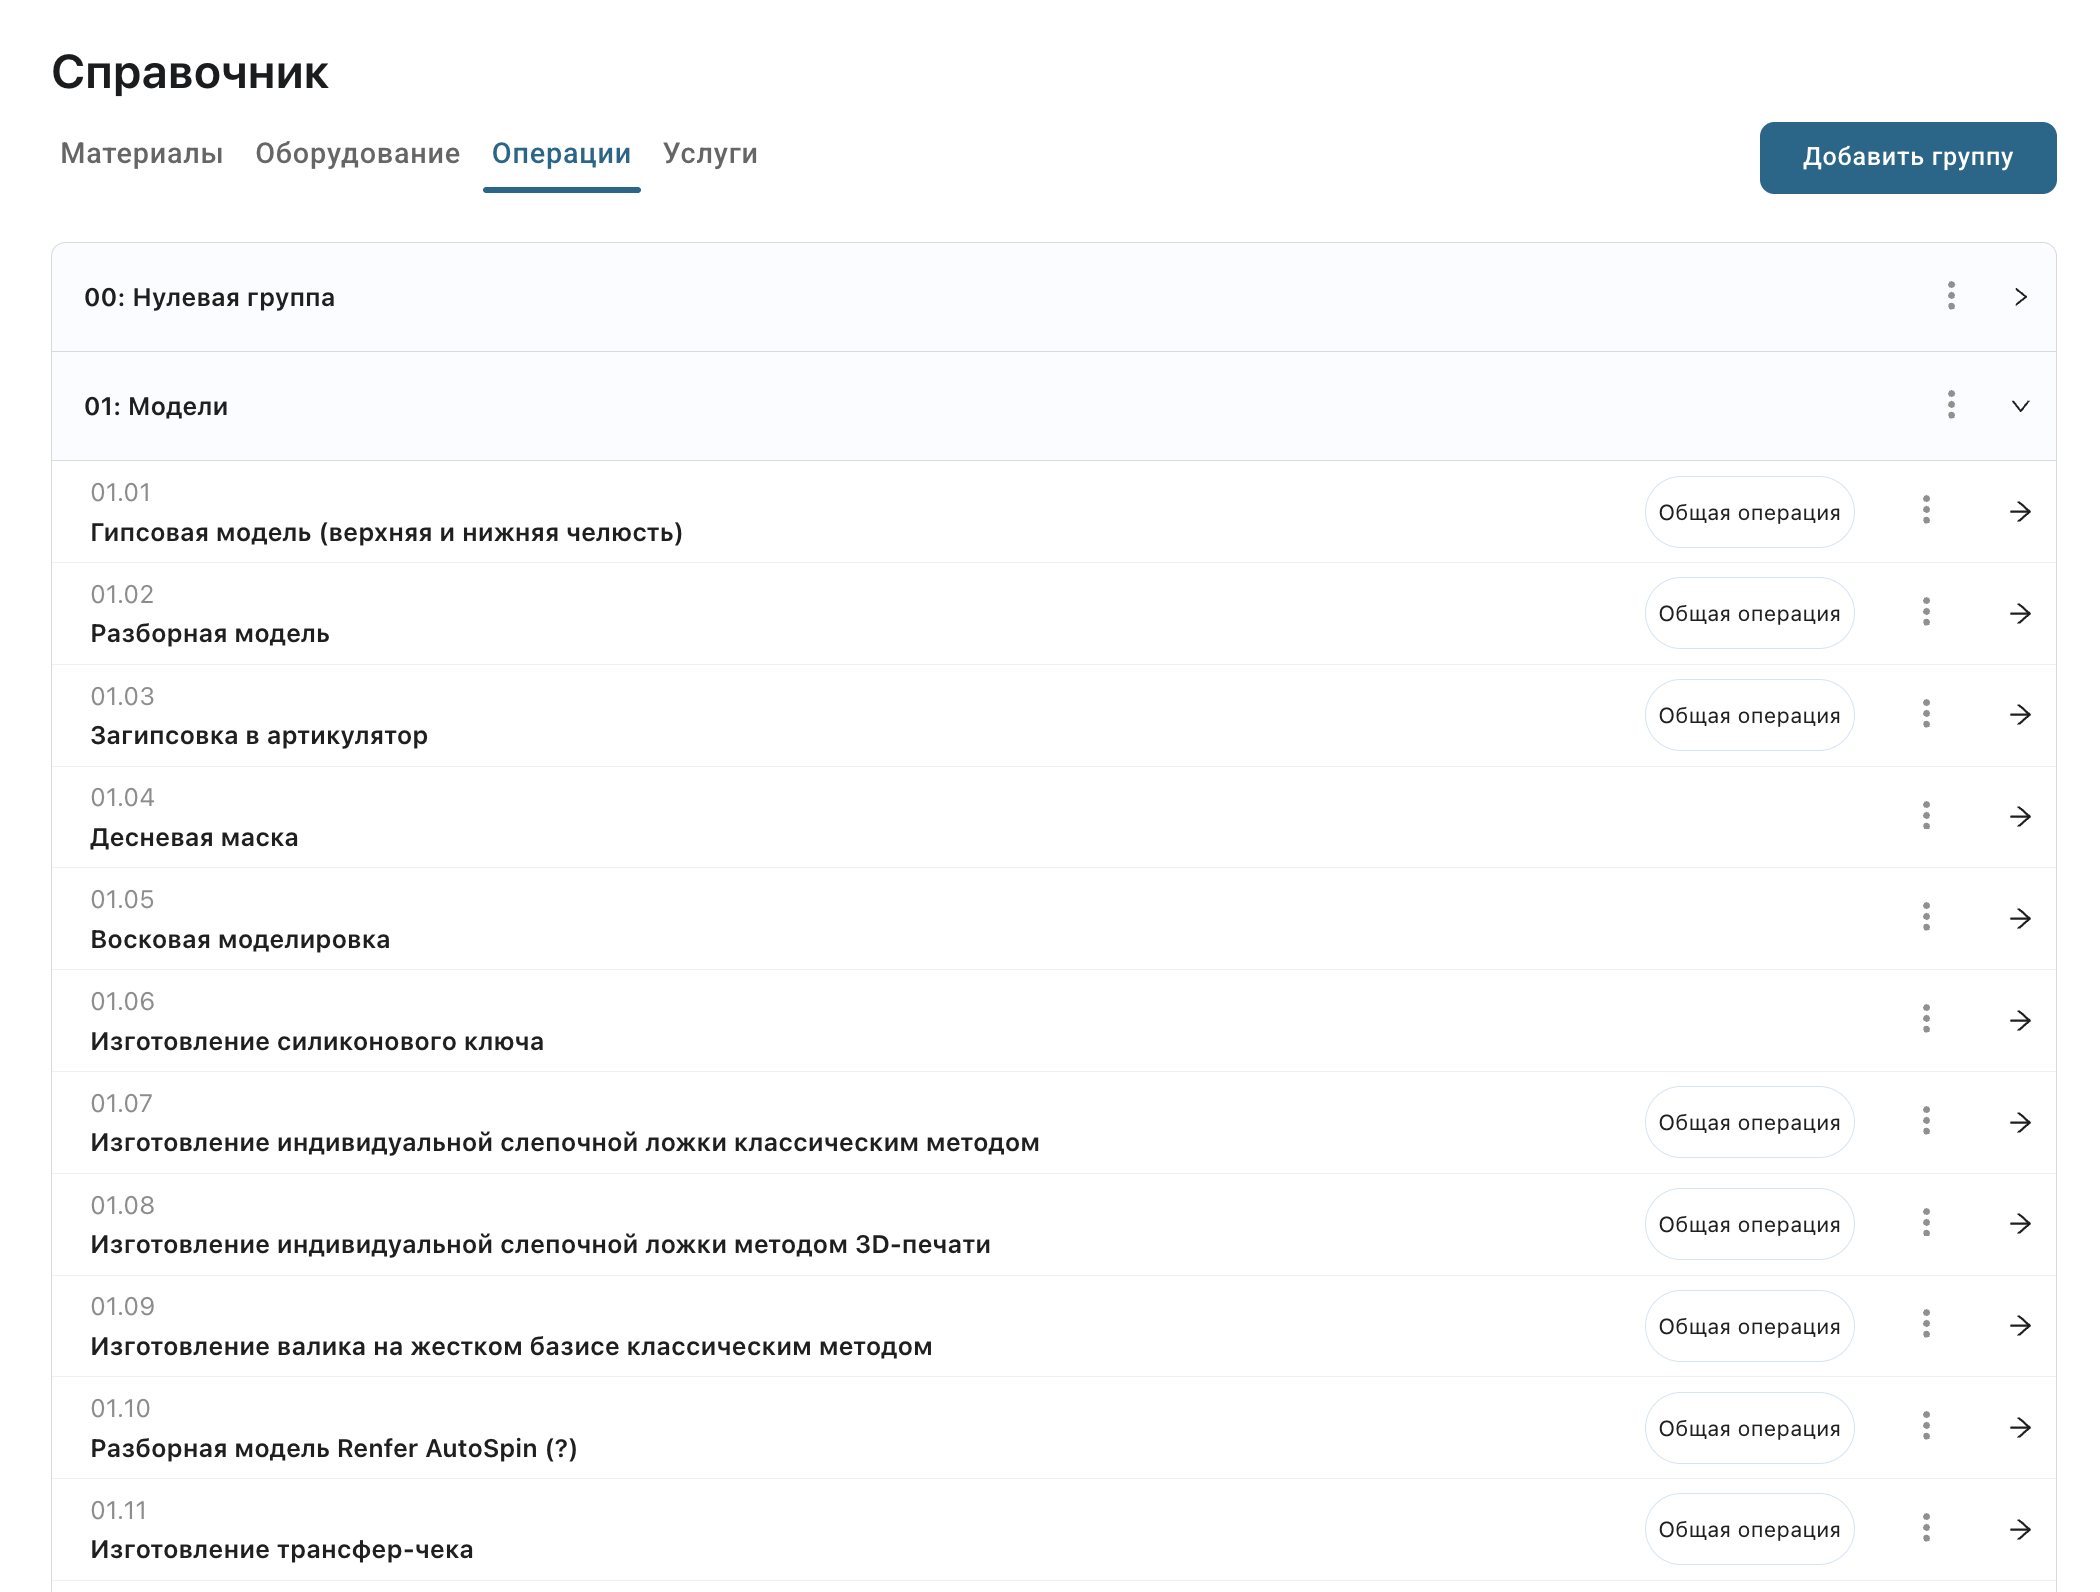Click arrow for Изготовление трансфер-чека
The height and width of the screenshot is (1592, 2100).
point(2020,1529)
